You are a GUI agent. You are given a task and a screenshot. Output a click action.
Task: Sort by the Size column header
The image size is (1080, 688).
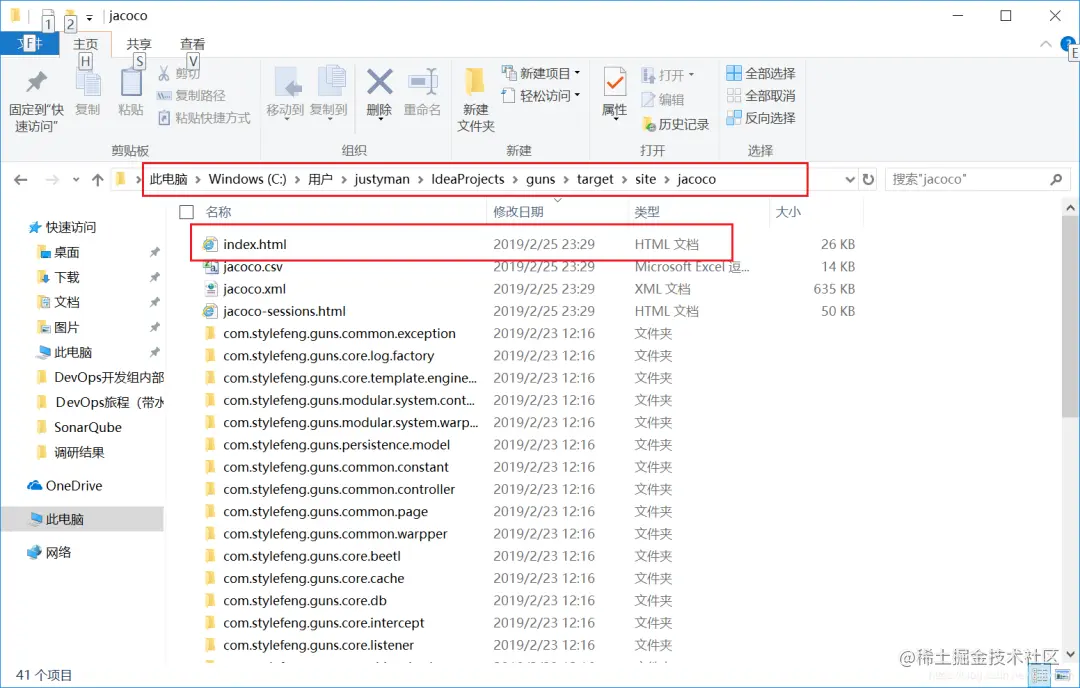pyautogui.click(x=788, y=211)
